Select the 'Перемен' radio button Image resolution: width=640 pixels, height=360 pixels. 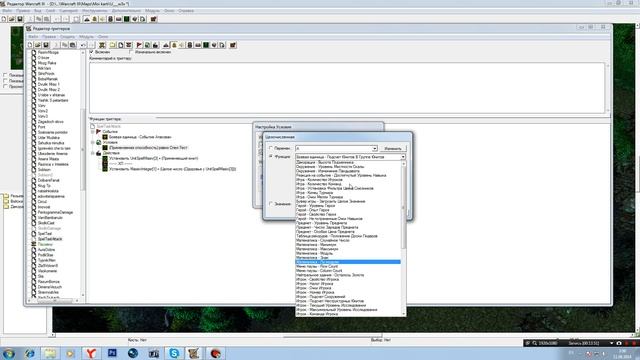click(x=271, y=148)
